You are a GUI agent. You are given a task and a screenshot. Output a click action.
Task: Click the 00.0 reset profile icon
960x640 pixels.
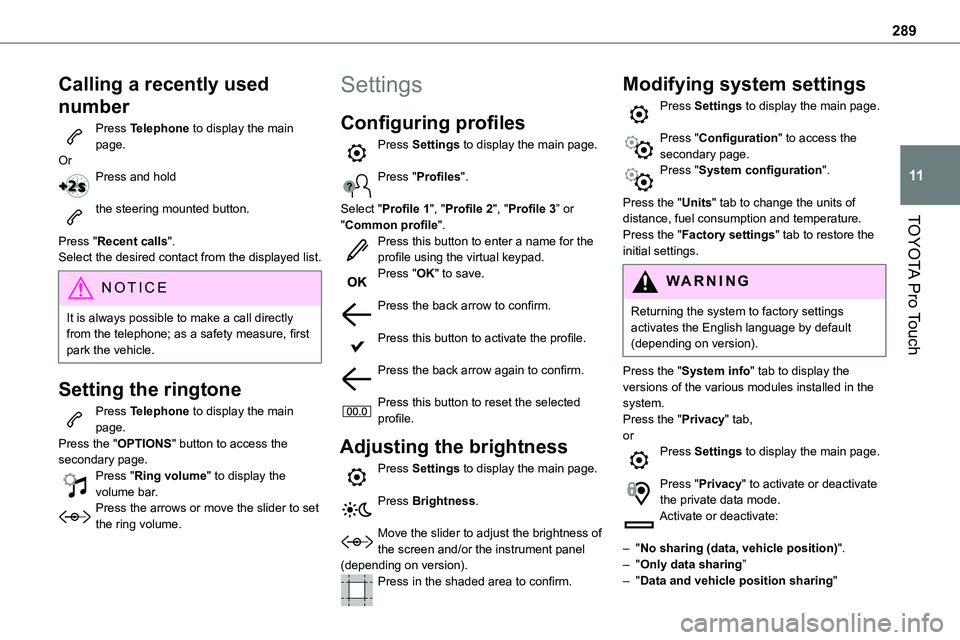coord(357,410)
